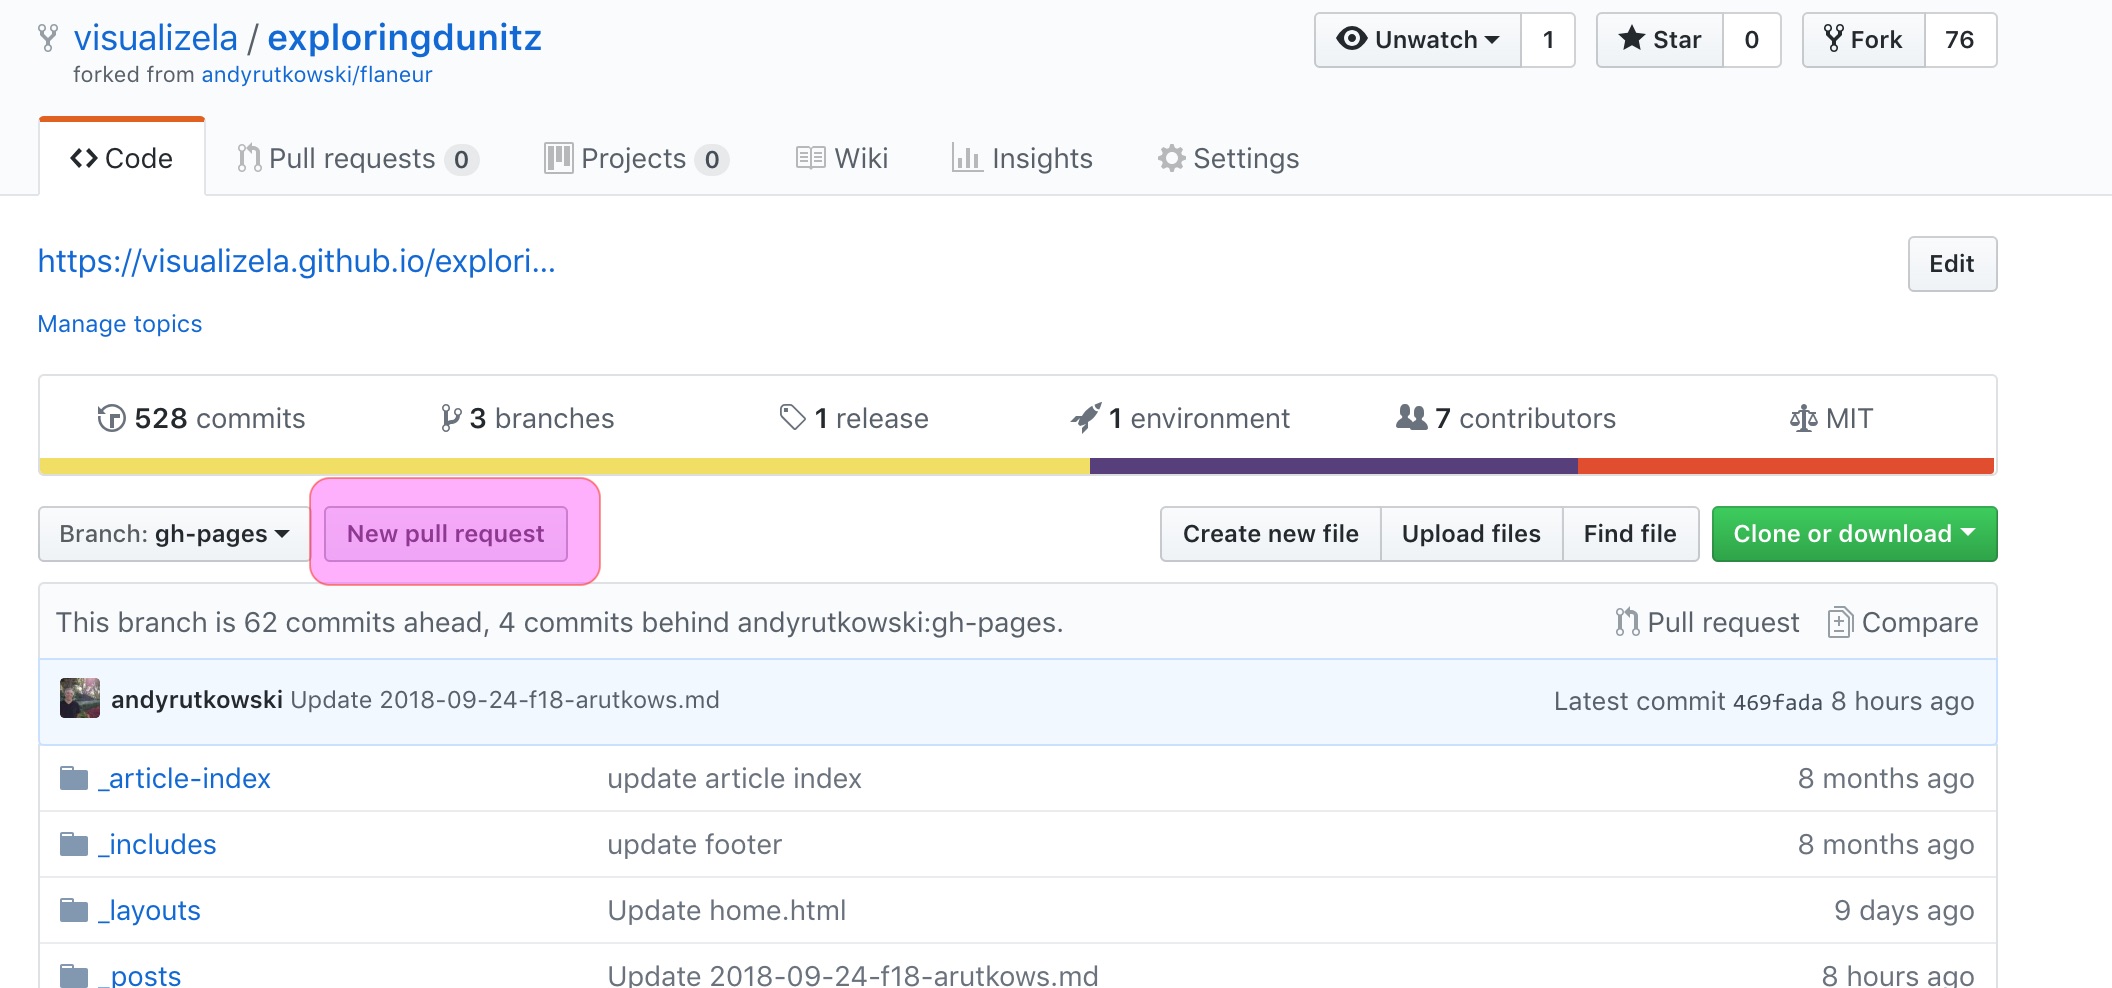The image size is (2112, 988).
Task: Click the folder icon of _layouts
Action: pos(74,910)
